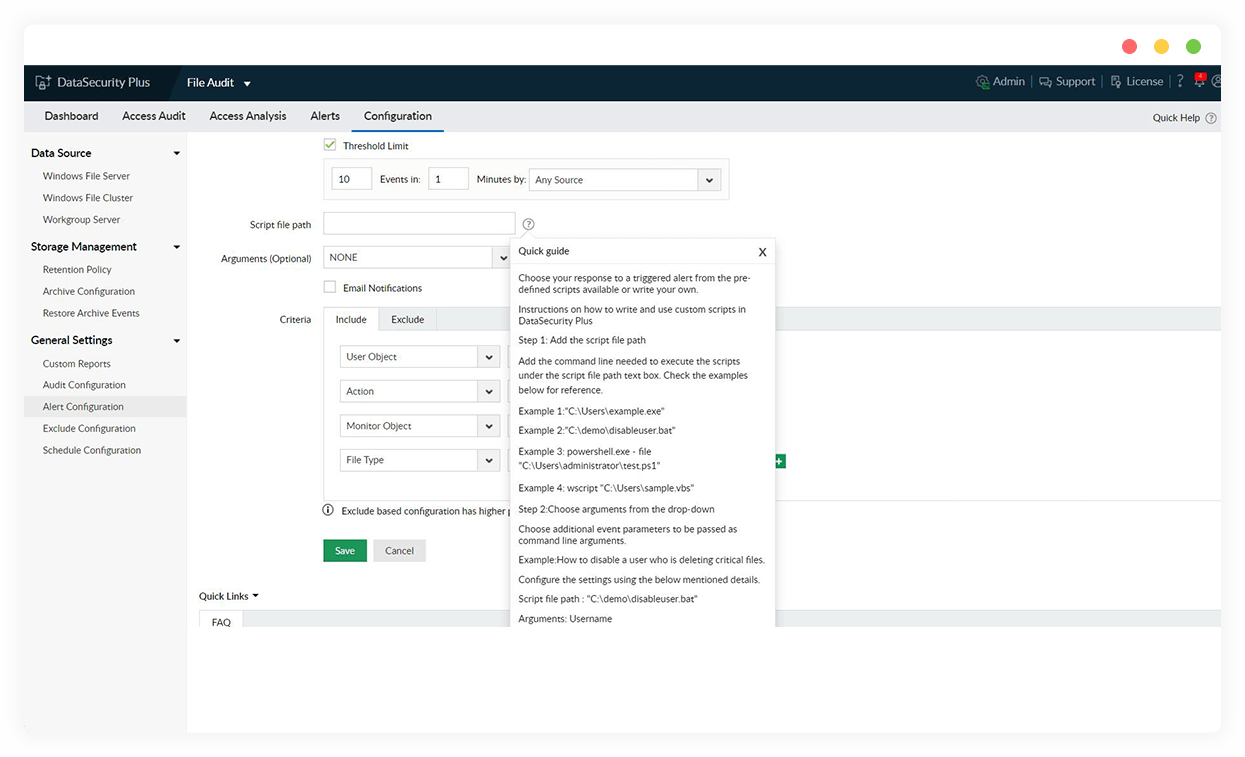Open Archive Configuration in sidebar
The image size is (1245, 757).
pos(89,292)
